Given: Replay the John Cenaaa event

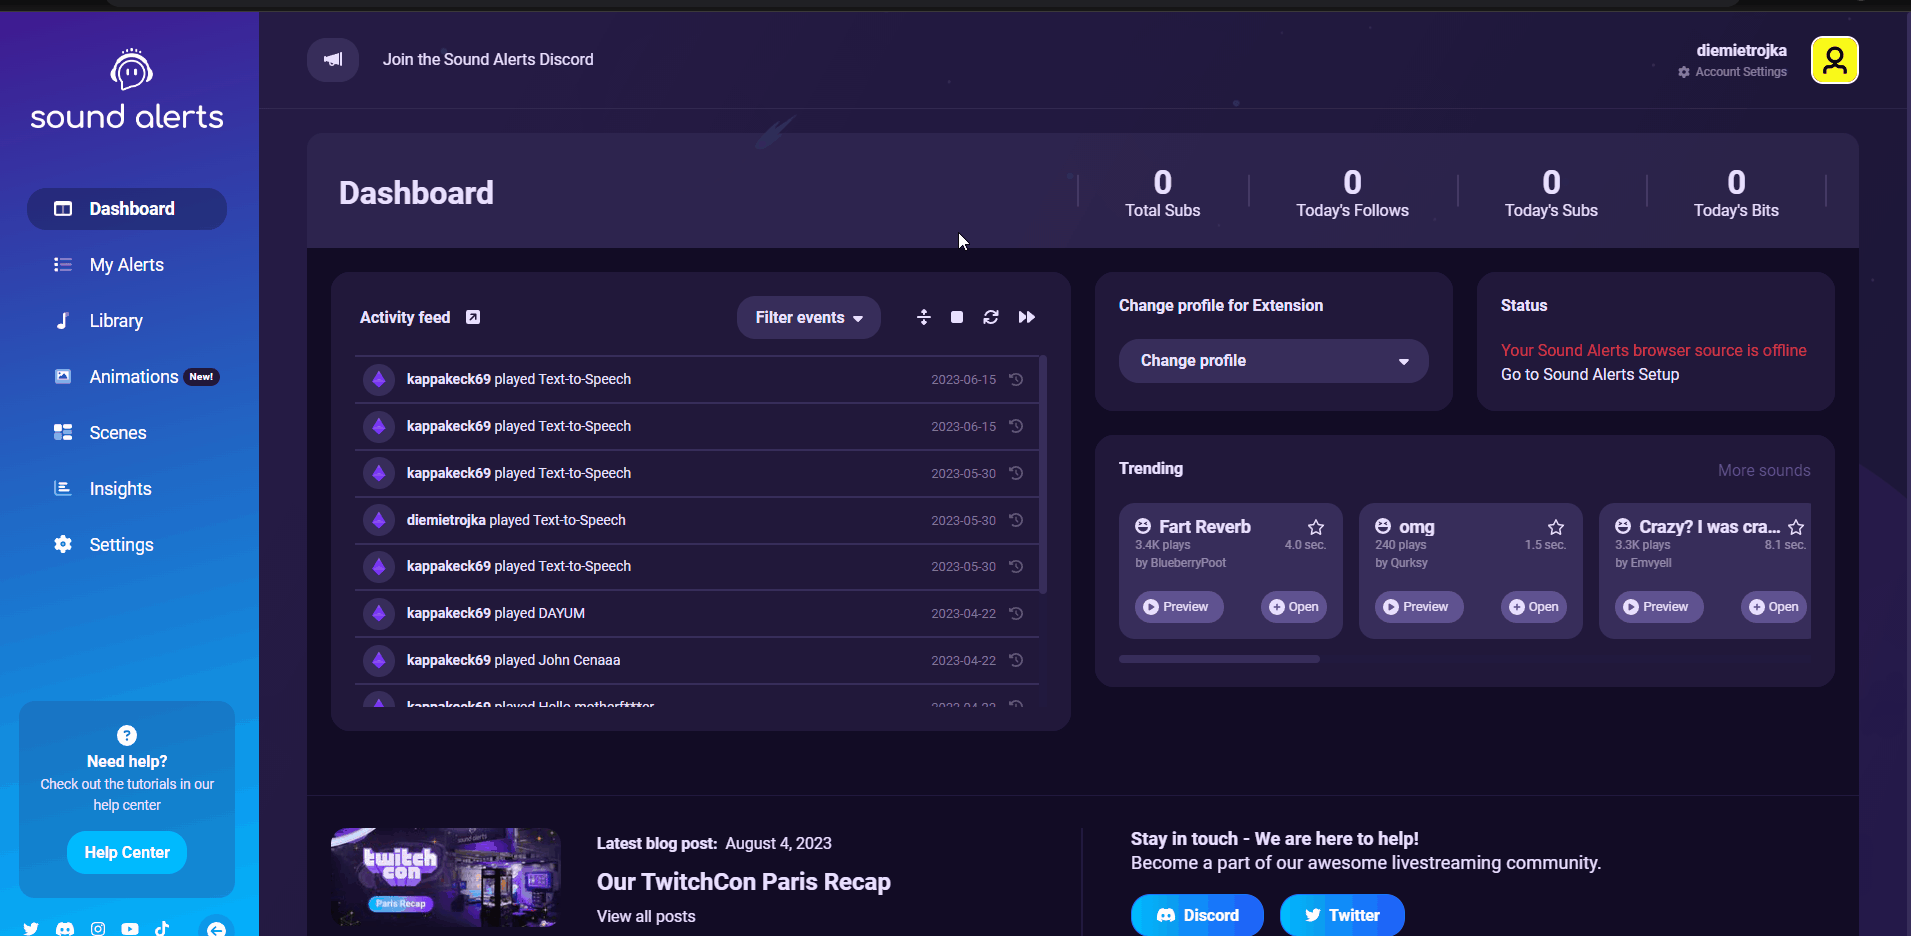Looking at the screenshot, I should [x=1016, y=660].
